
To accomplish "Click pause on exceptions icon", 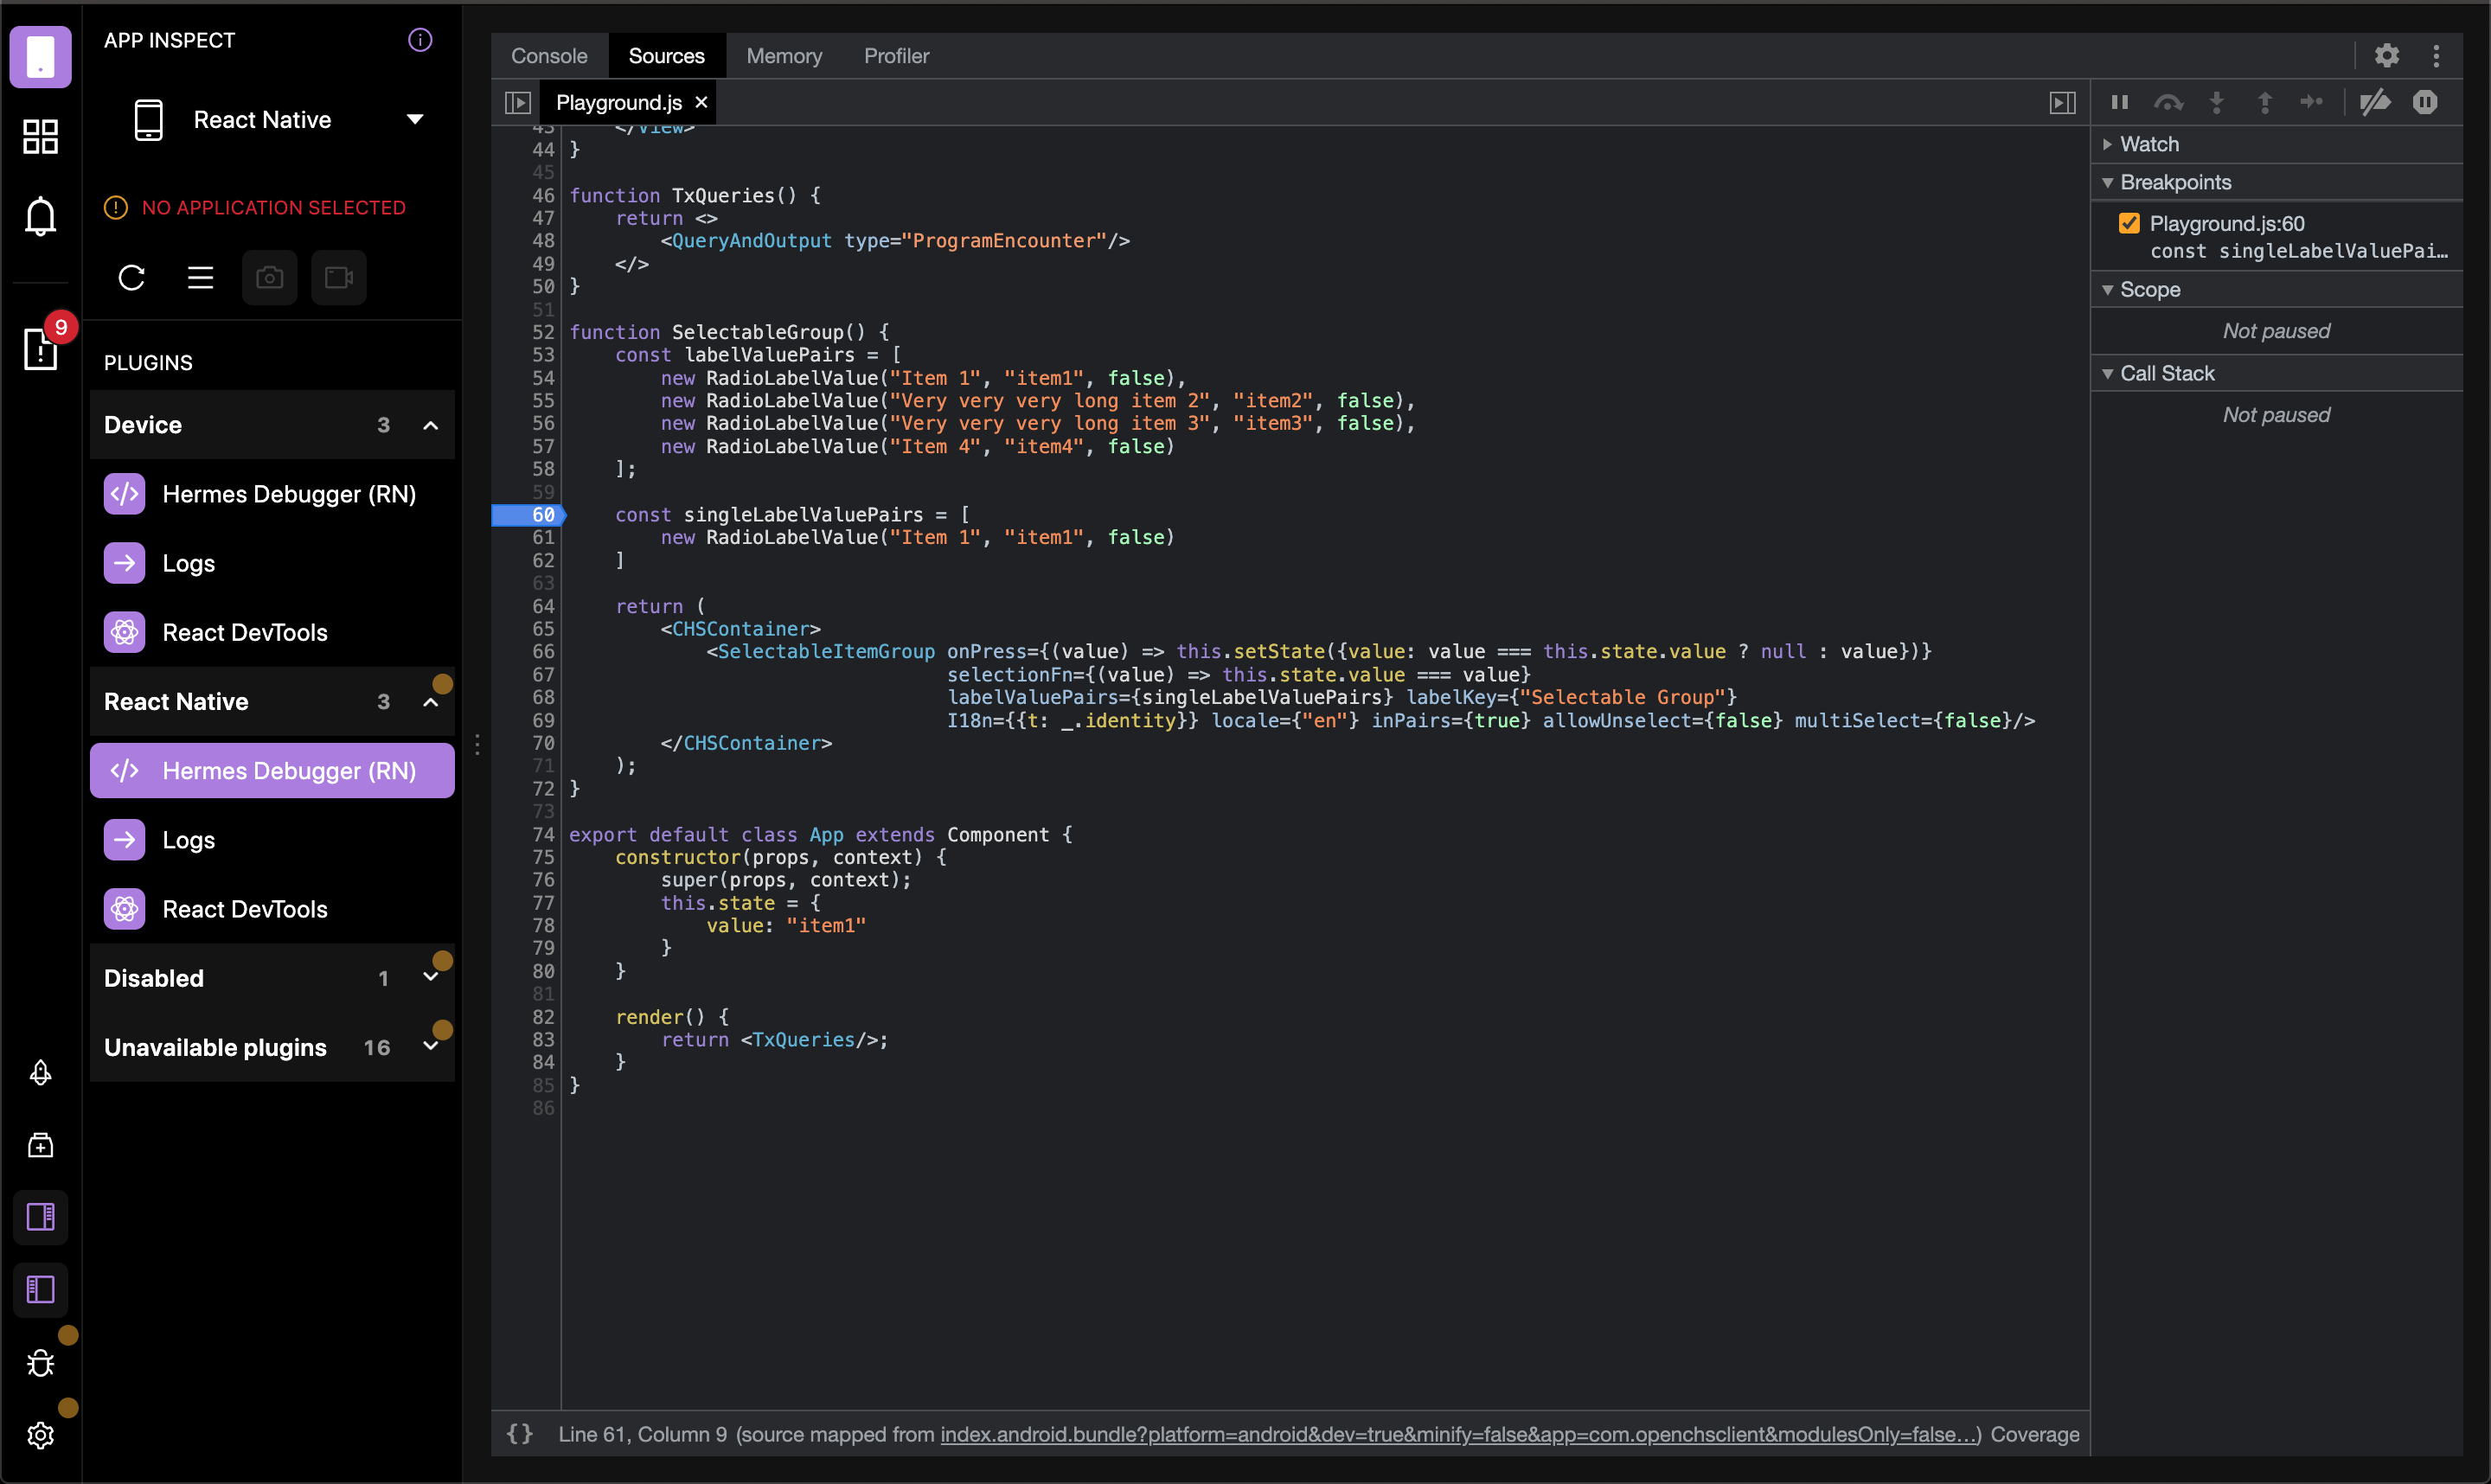I will pos(2425,102).
